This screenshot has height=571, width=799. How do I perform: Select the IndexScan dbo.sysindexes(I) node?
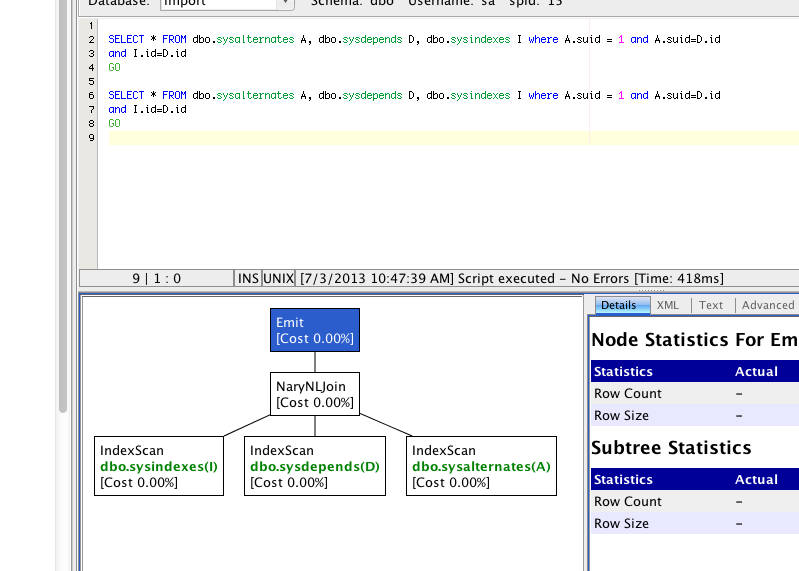coord(159,466)
